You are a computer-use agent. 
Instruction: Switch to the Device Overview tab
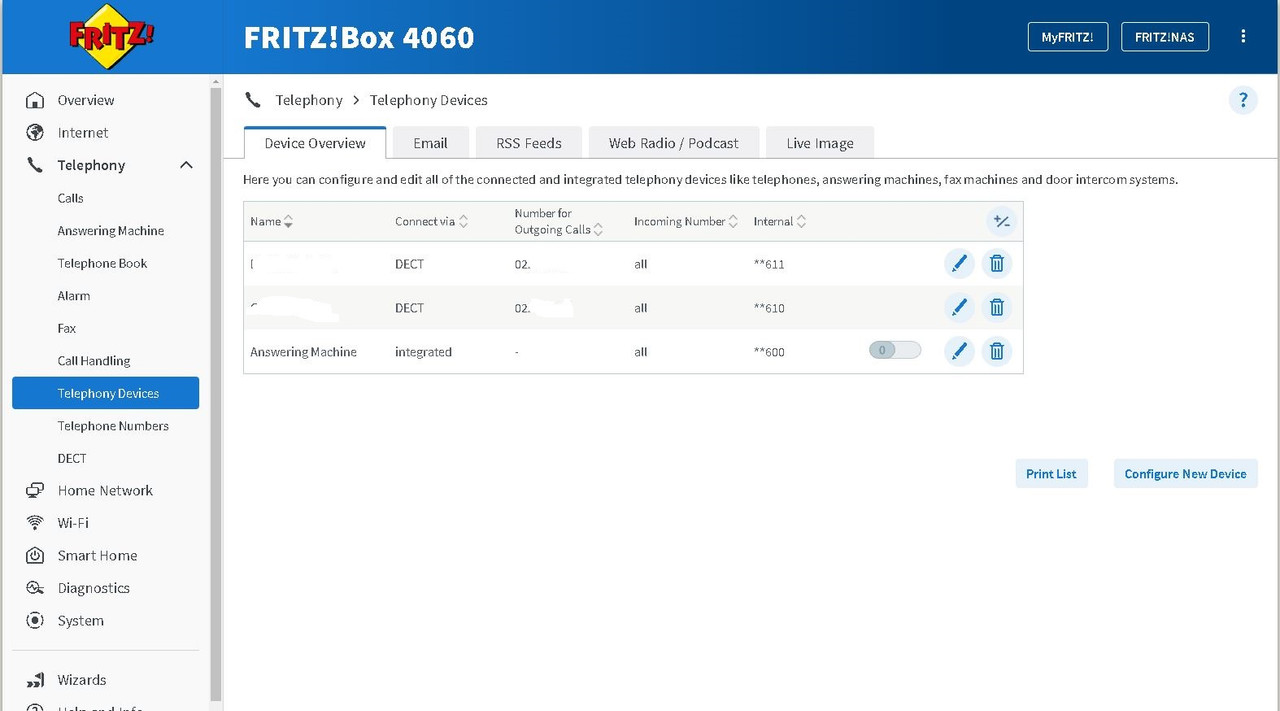coord(315,143)
